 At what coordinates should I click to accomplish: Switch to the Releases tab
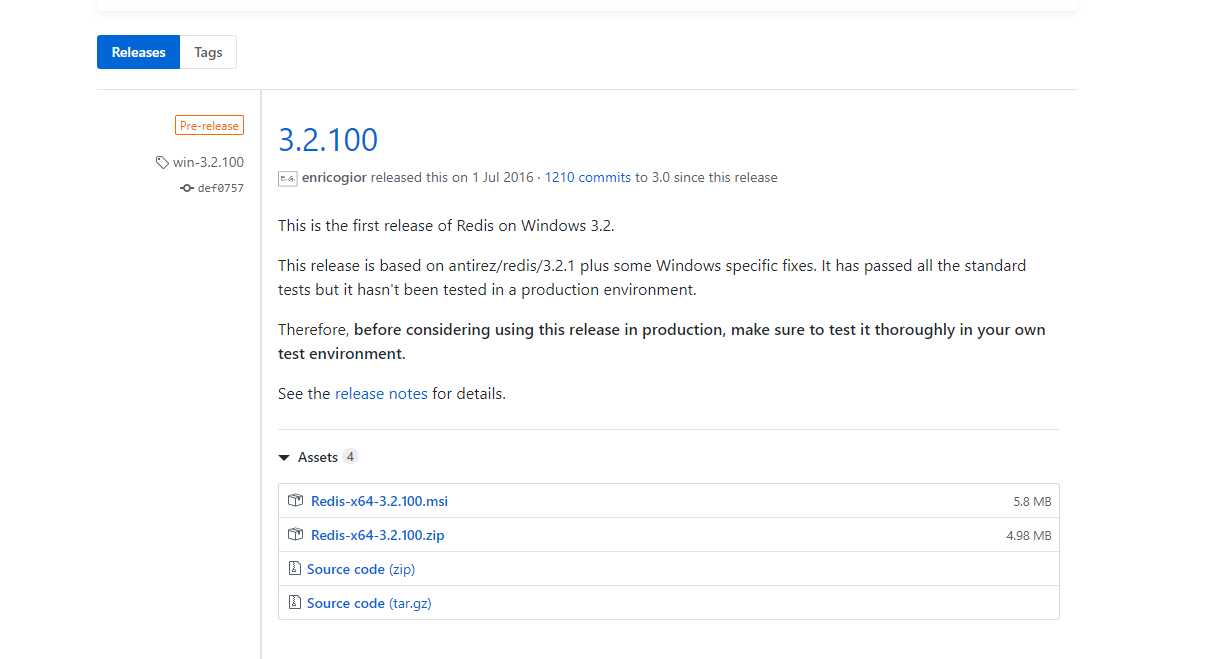[138, 52]
